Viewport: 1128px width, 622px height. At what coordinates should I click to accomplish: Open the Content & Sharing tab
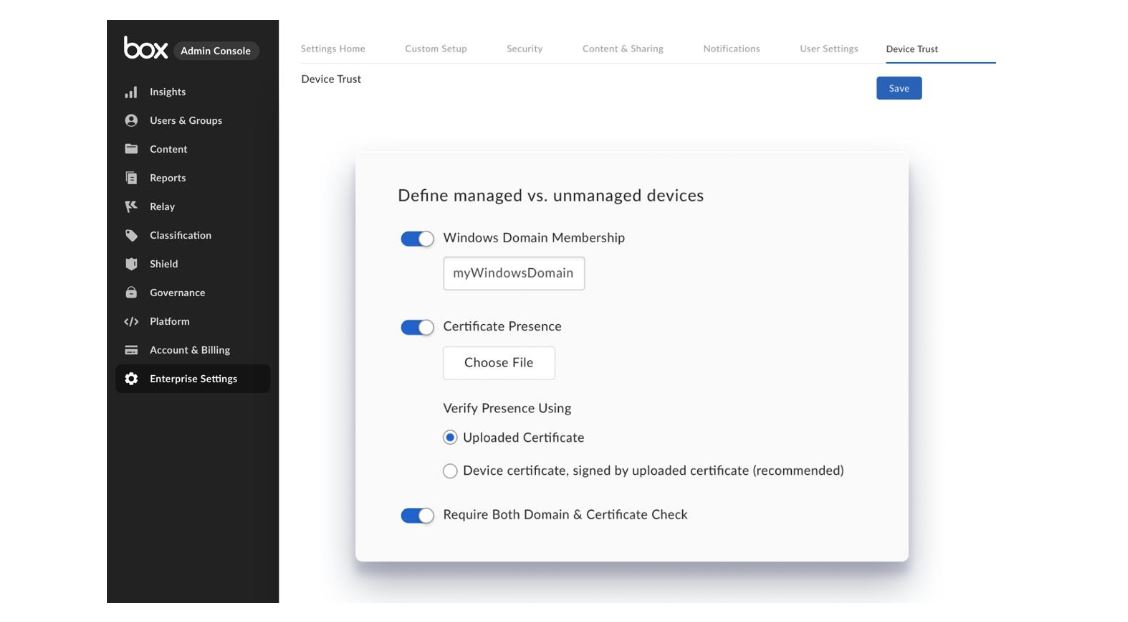(623, 49)
